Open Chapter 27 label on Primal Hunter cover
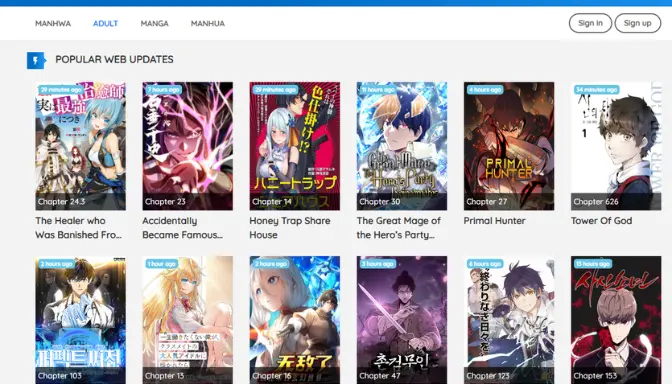672x384 pixels. coord(487,201)
